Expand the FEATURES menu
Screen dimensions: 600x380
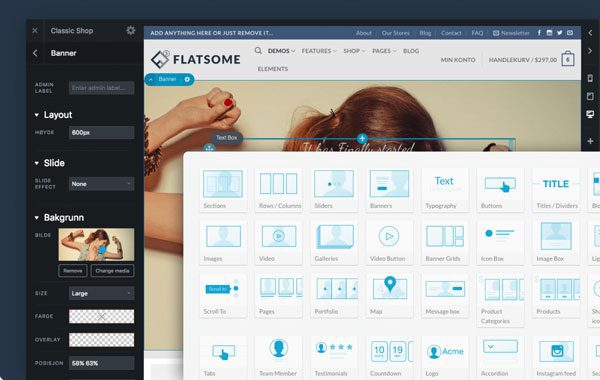point(319,51)
